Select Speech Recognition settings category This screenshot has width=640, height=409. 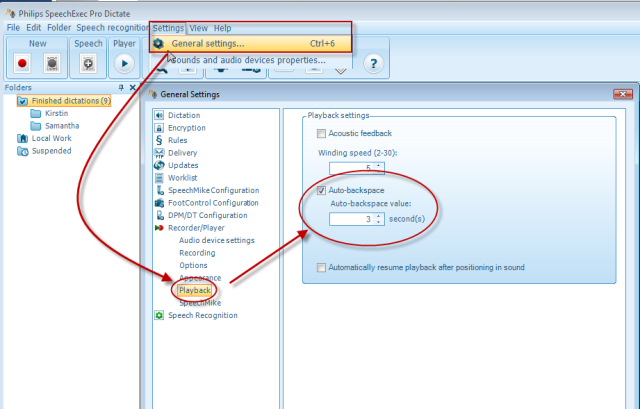pos(202,316)
